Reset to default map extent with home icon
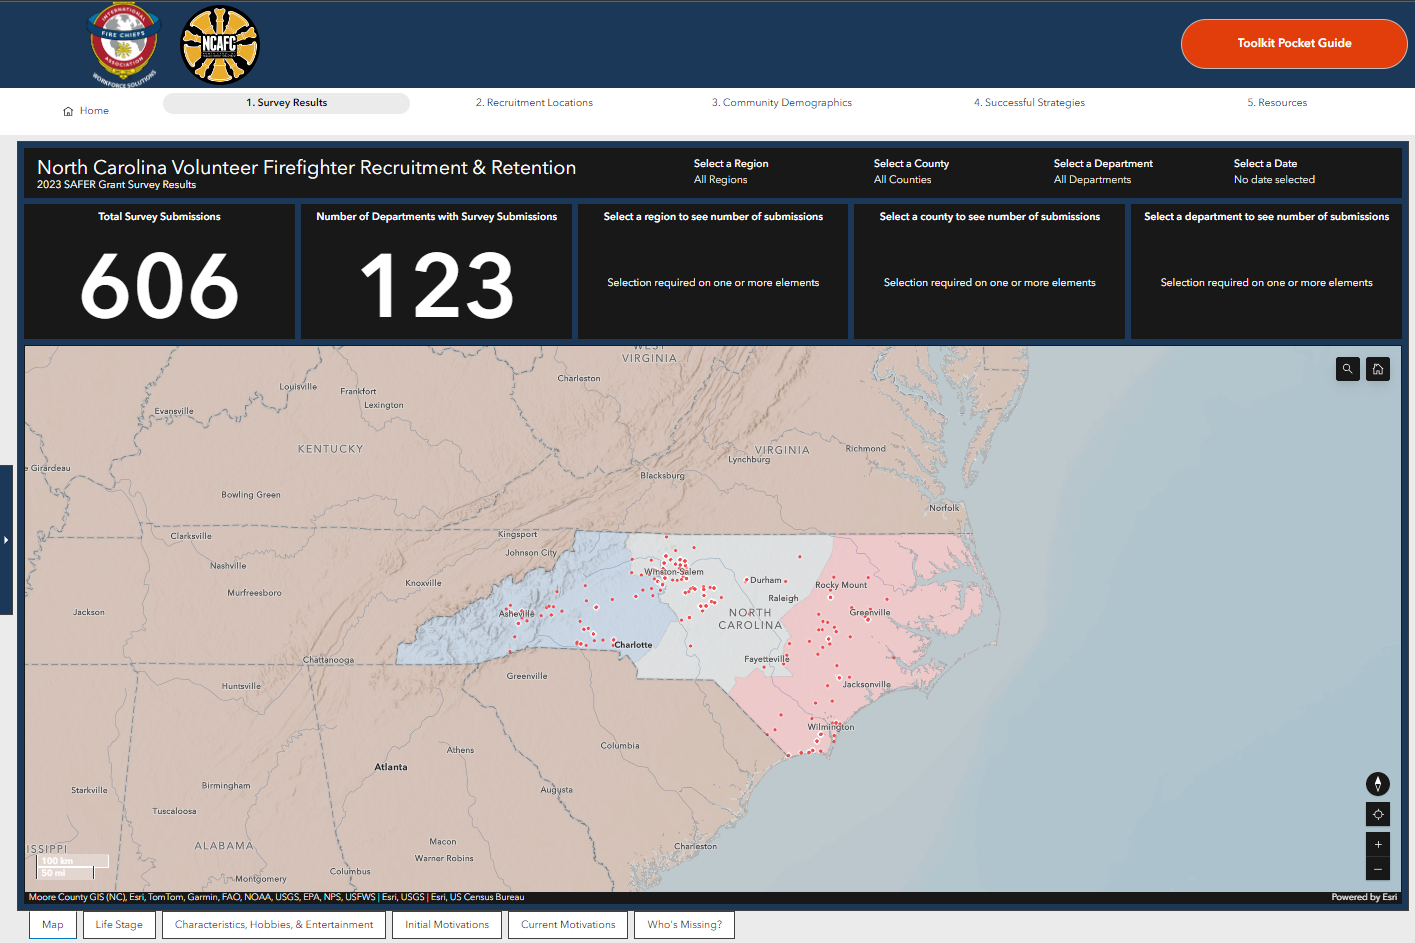 coord(1377,369)
